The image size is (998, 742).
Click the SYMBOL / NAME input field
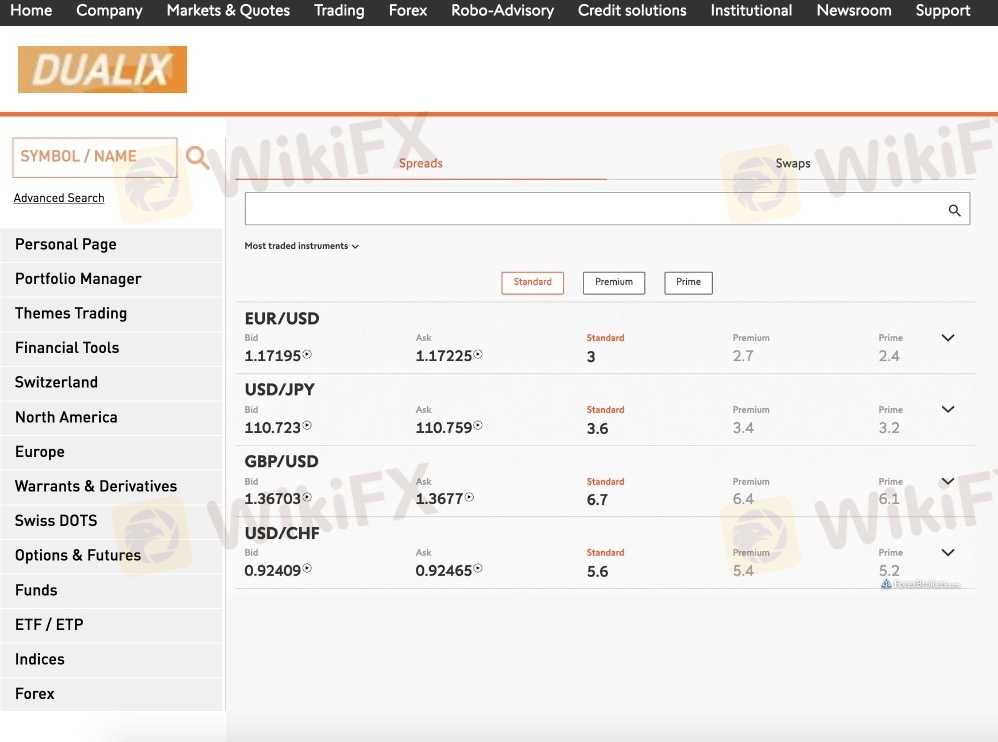[94, 157]
